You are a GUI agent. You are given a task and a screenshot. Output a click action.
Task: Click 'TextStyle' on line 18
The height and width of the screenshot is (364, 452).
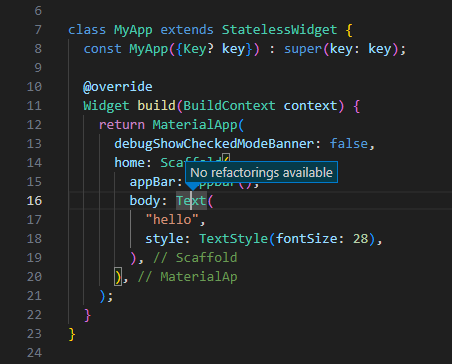(x=233, y=239)
